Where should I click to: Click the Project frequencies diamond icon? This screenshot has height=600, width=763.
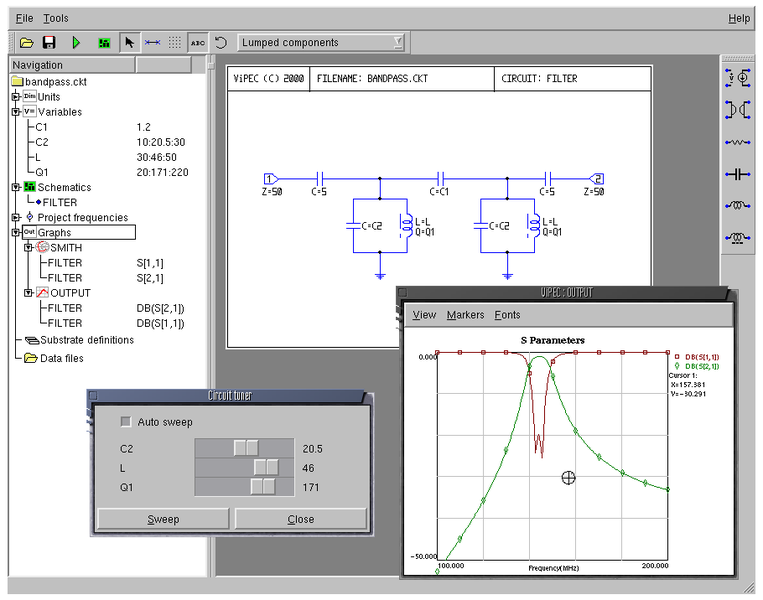[30, 217]
